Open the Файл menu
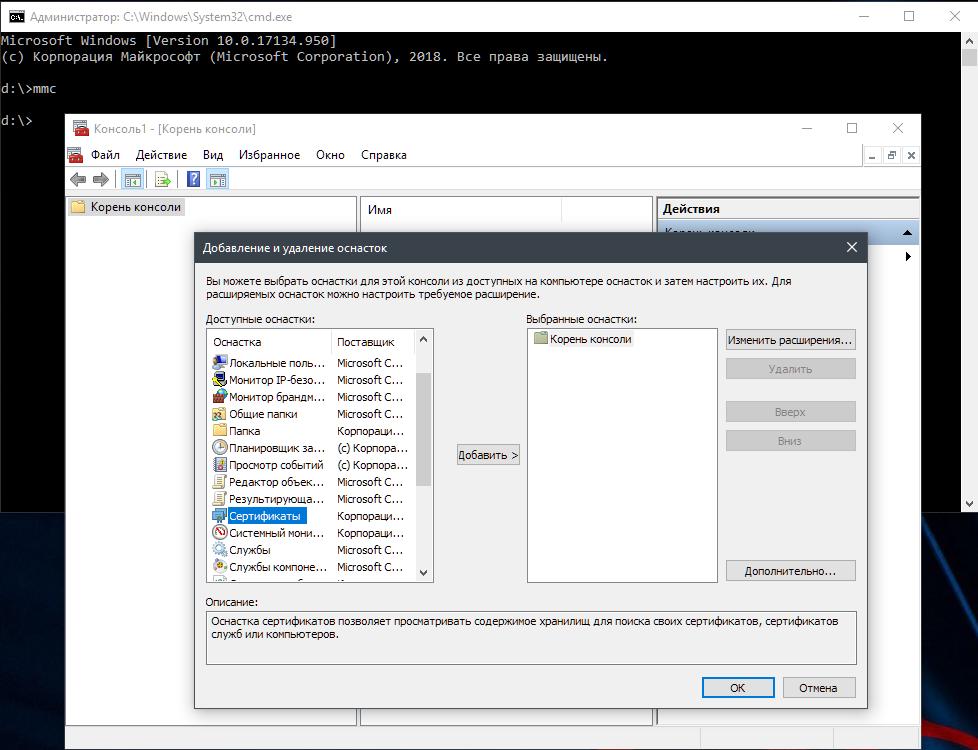This screenshot has width=978, height=750. coord(105,155)
